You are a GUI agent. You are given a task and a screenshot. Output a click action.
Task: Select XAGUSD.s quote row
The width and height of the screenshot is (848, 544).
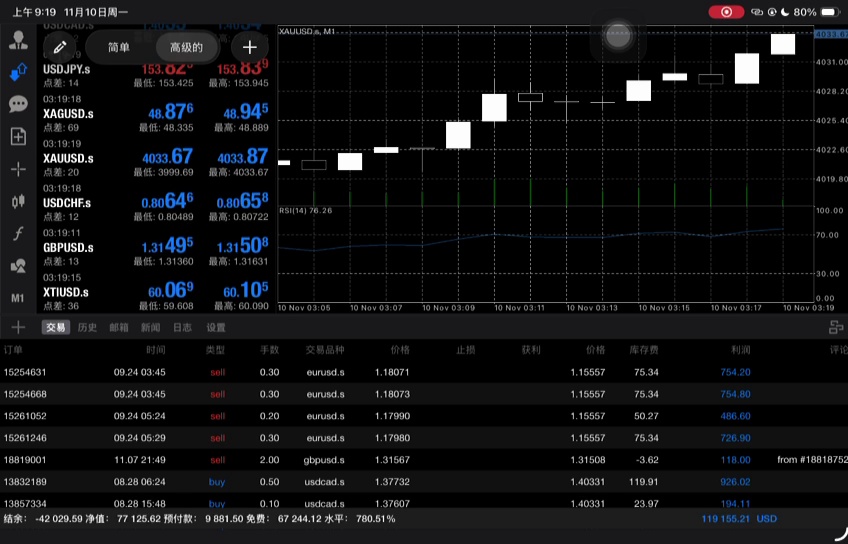156,114
